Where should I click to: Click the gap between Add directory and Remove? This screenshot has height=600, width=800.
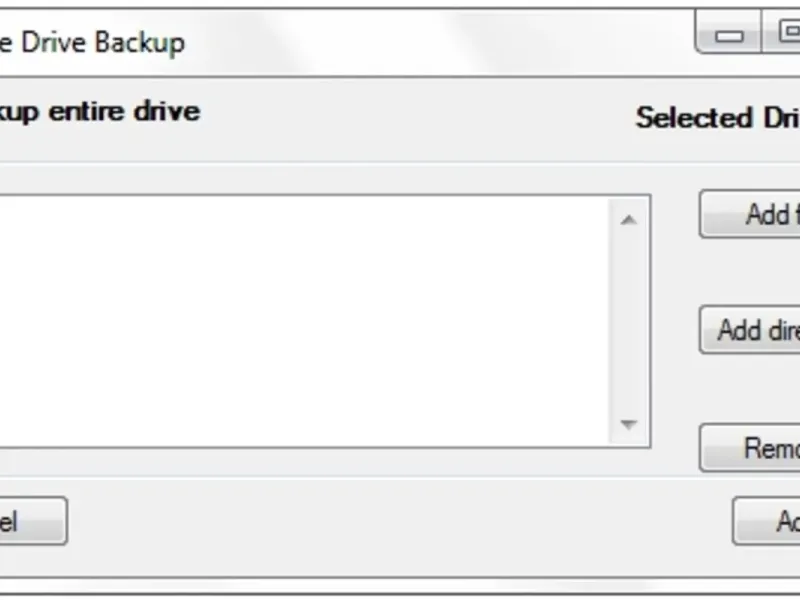pyautogui.click(x=750, y=390)
